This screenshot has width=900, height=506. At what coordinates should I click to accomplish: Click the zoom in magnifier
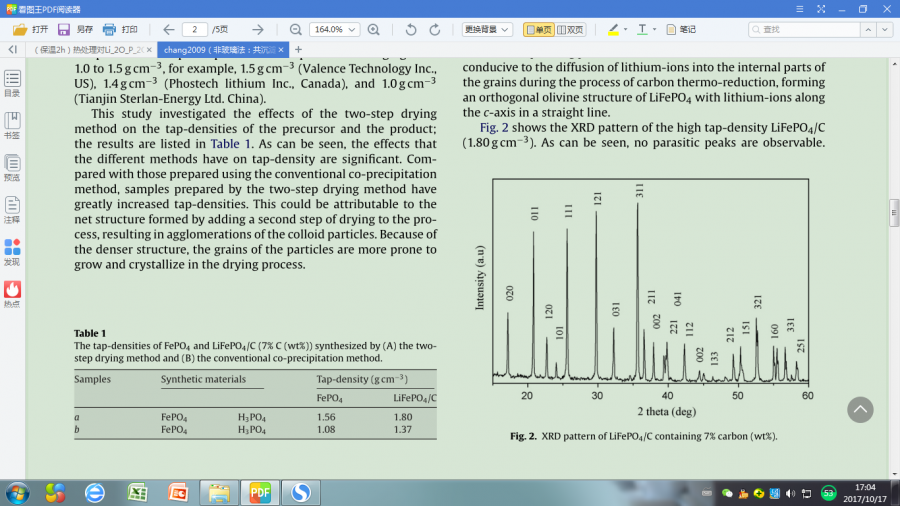[373, 30]
